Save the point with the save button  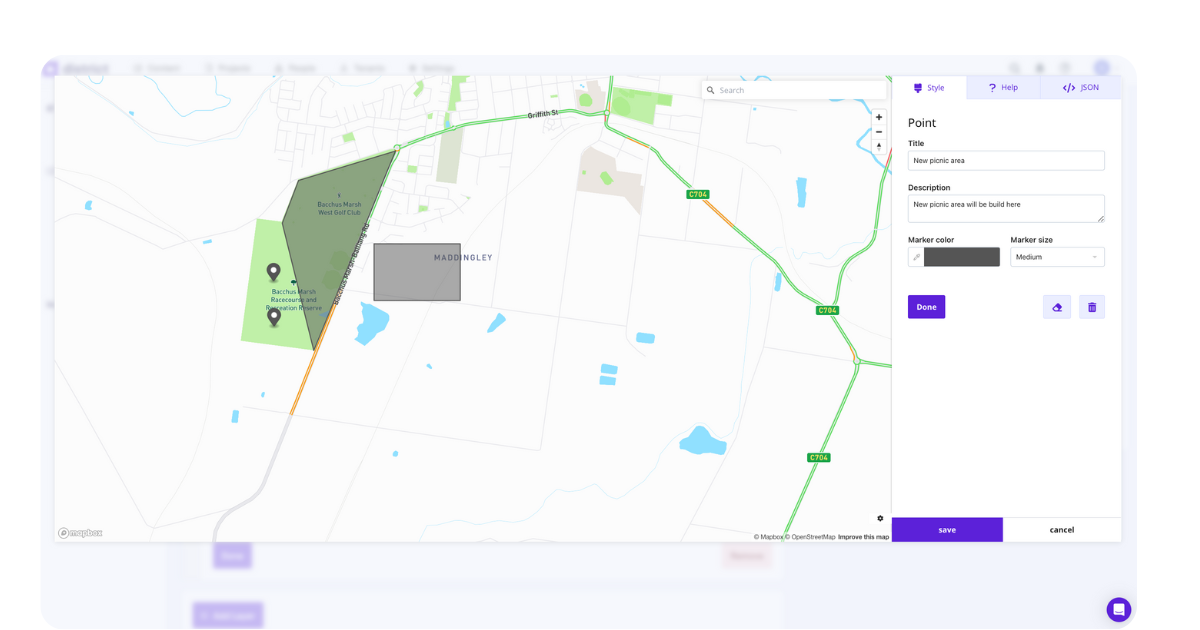point(946,529)
